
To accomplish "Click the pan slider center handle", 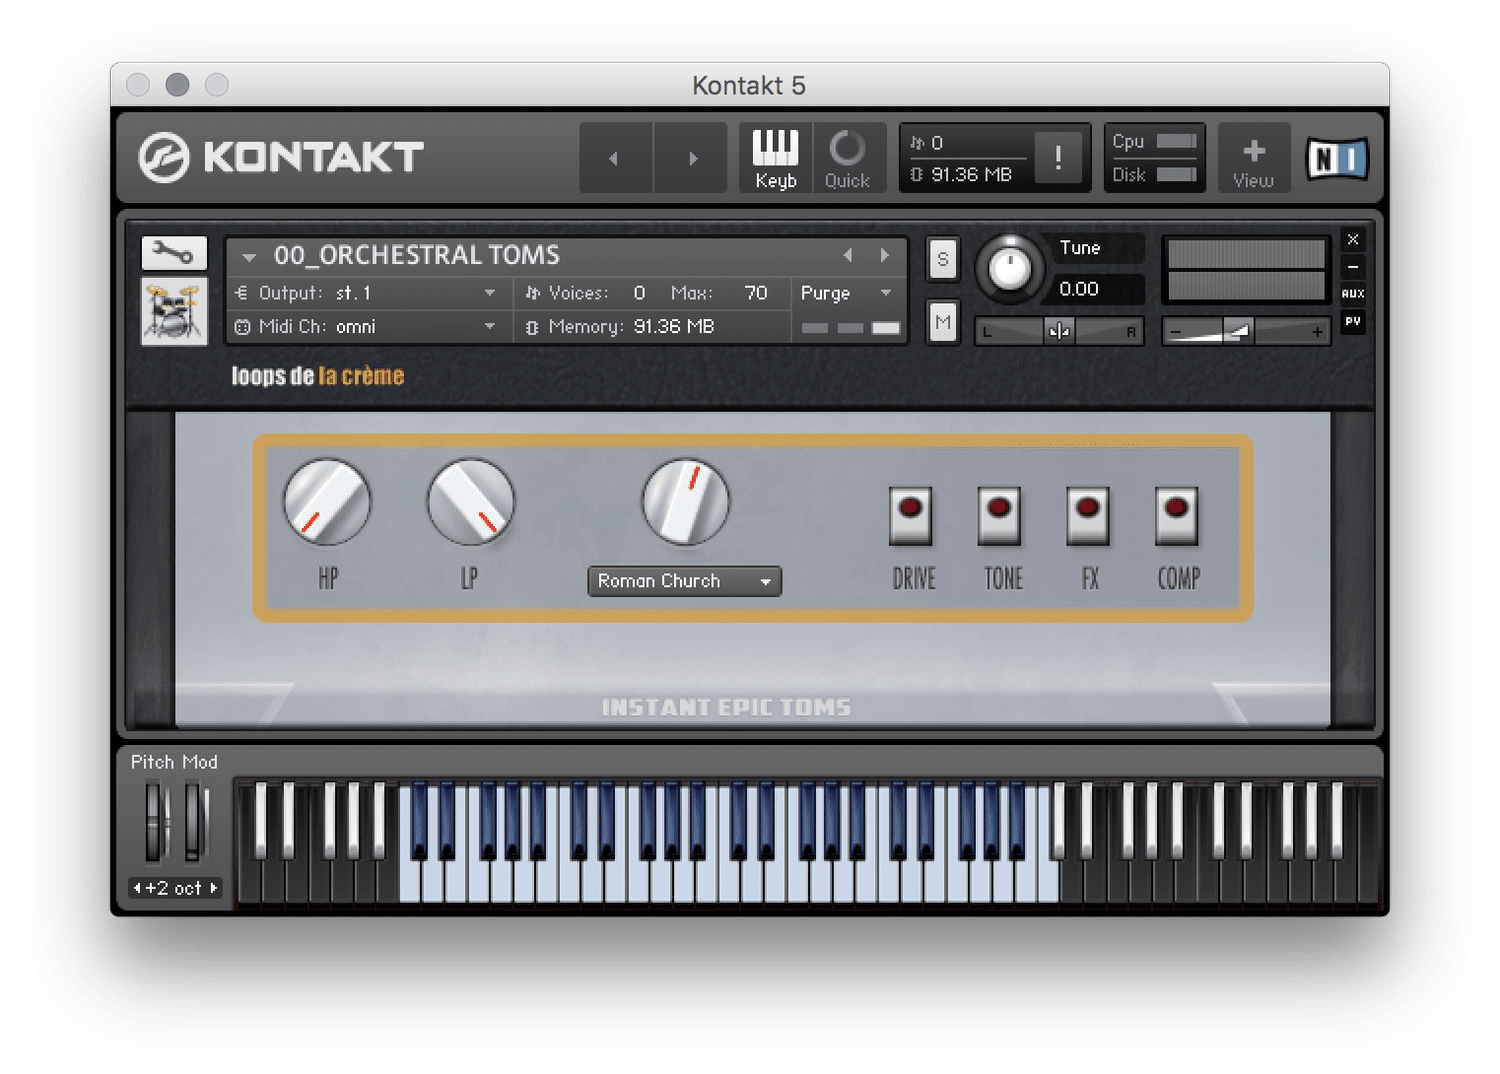I will point(1059,331).
